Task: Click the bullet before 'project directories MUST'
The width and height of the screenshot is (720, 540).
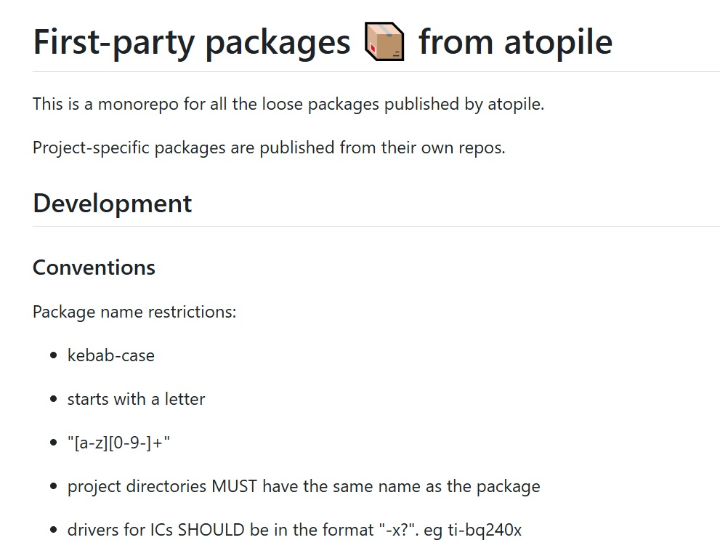Action: point(53,487)
